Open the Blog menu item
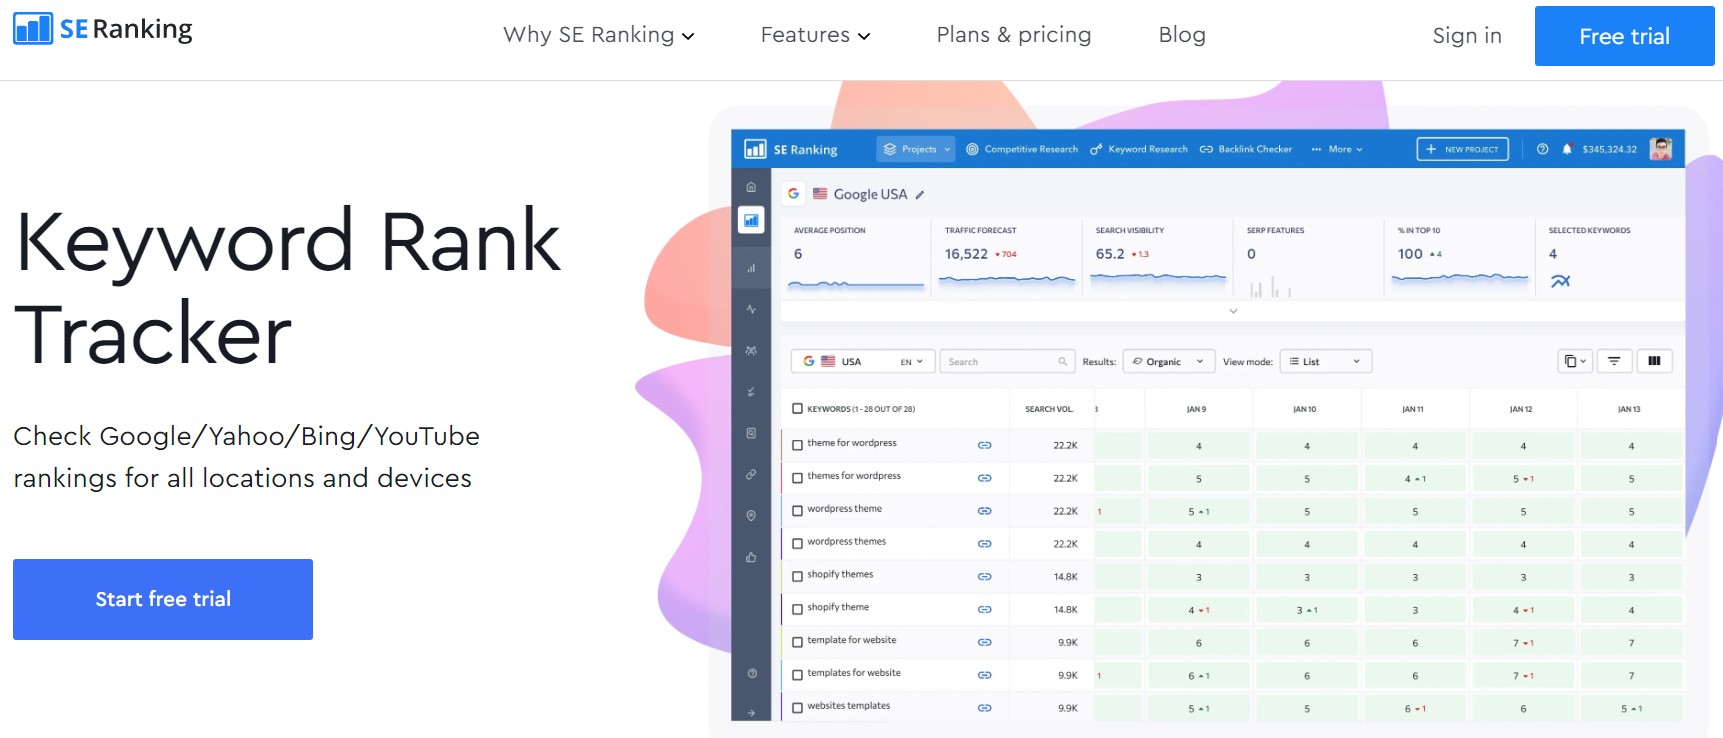 point(1182,35)
